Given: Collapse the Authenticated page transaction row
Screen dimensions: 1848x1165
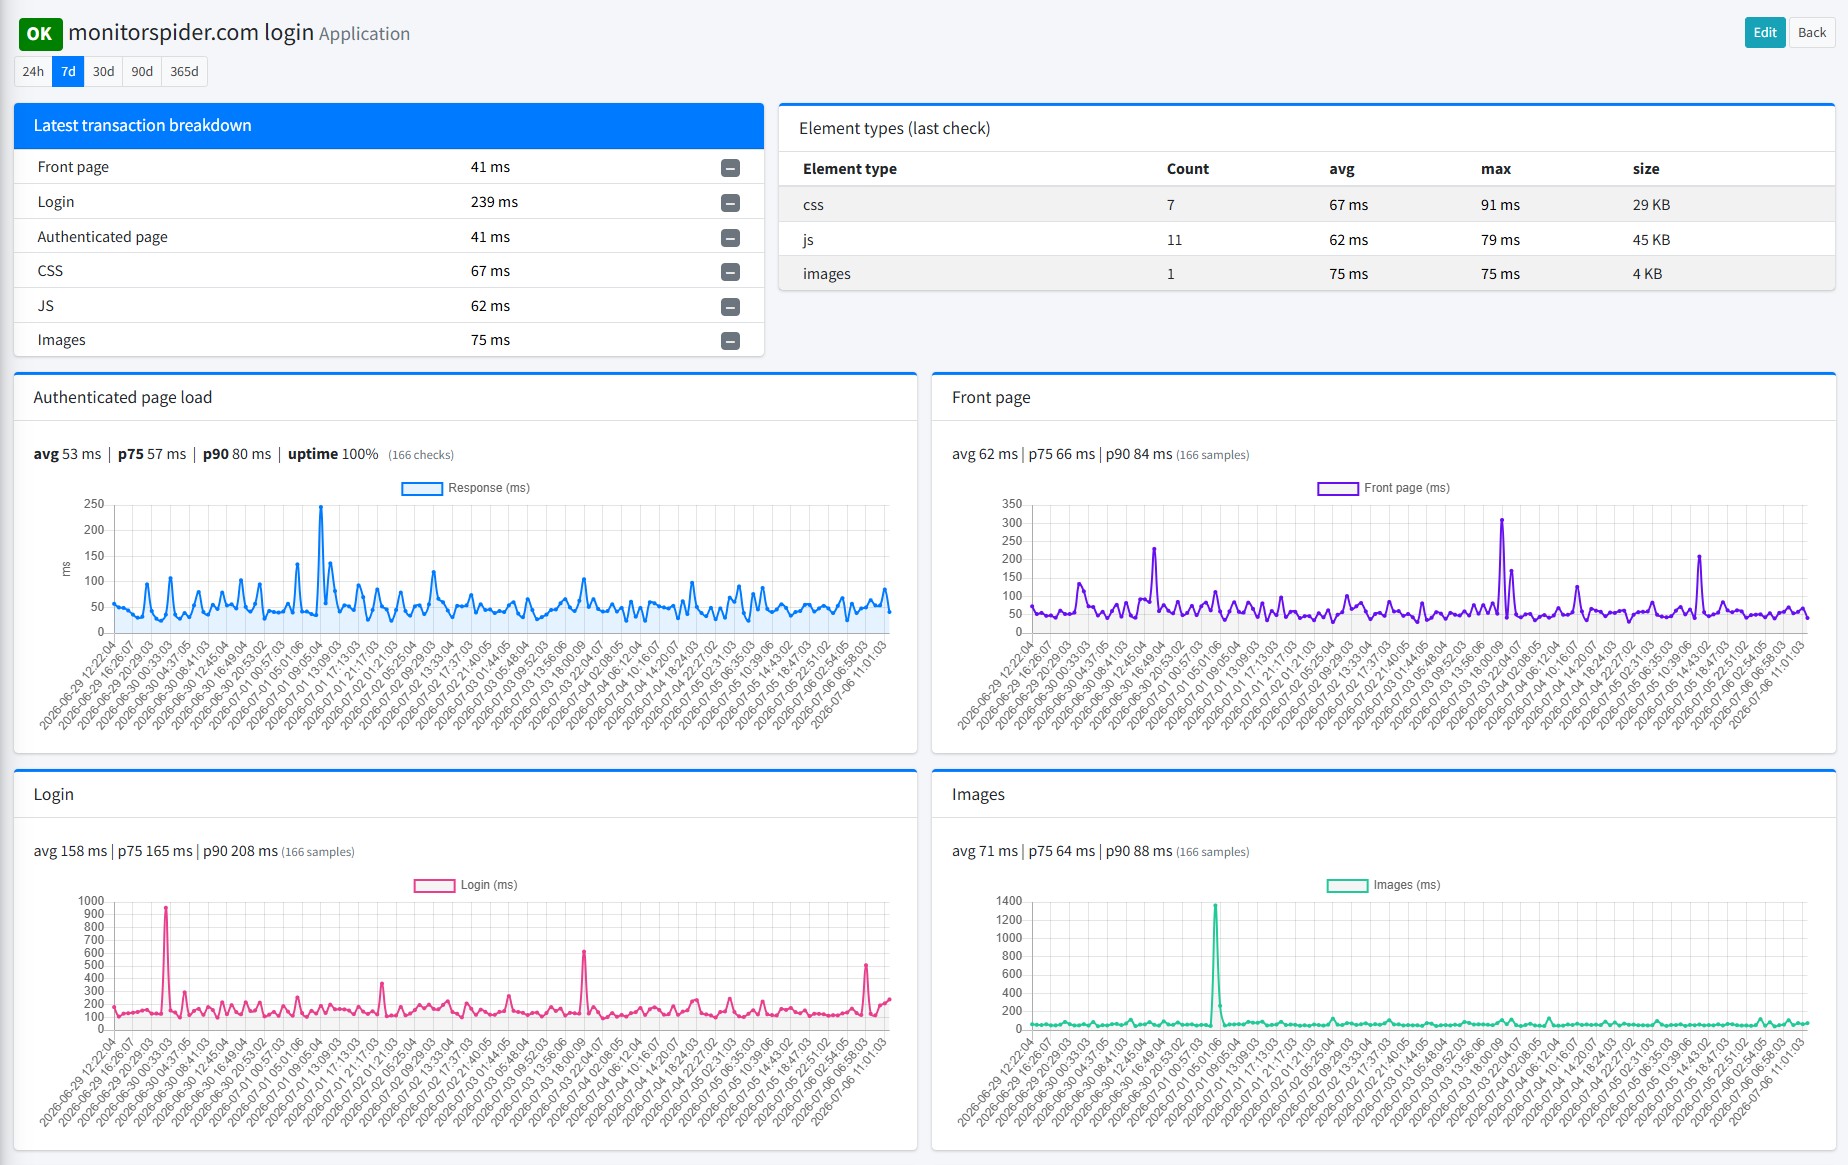Looking at the screenshot, I should click(730, 238).
